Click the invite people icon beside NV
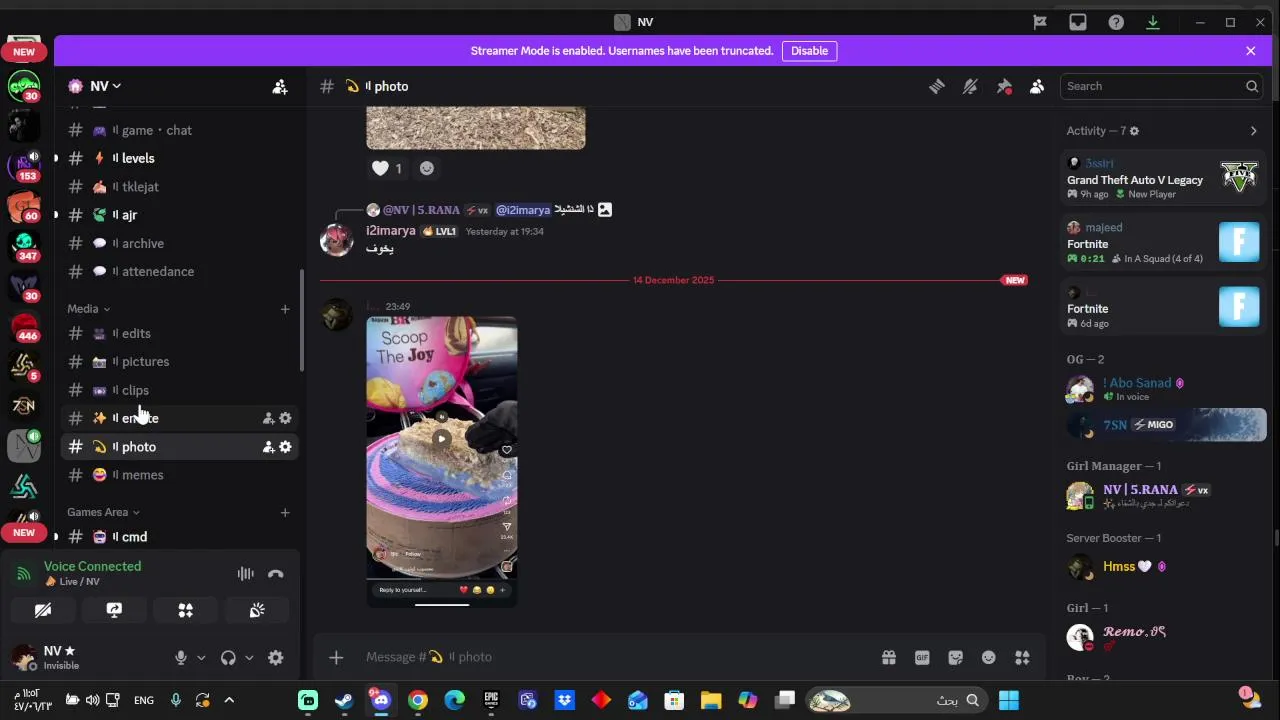Screen dimensions: 1280x720 pos(280,87)
